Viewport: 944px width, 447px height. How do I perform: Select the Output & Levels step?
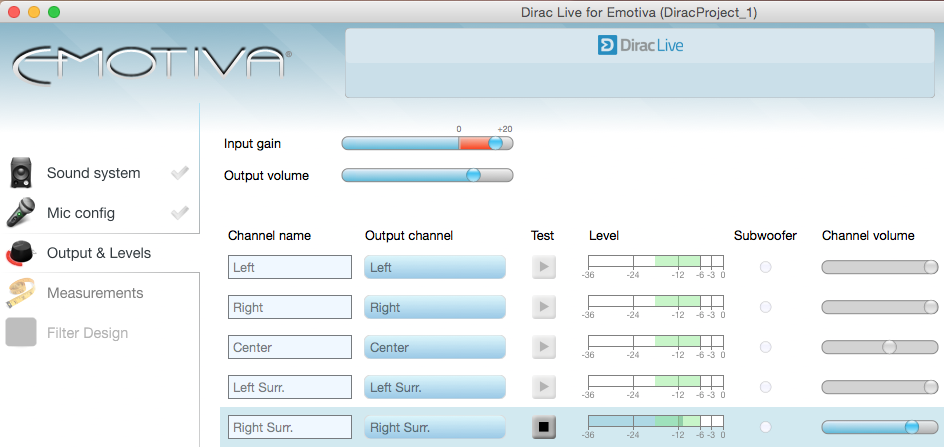click(99, 253)
